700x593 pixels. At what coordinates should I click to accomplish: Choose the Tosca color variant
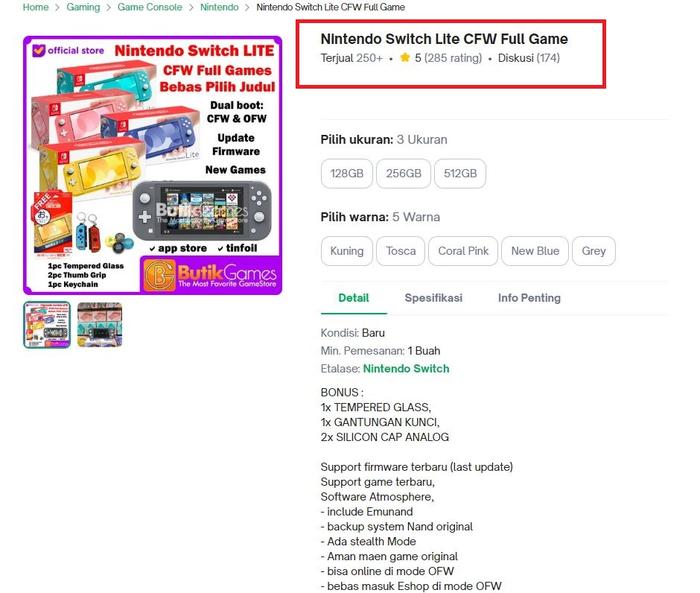400,251
